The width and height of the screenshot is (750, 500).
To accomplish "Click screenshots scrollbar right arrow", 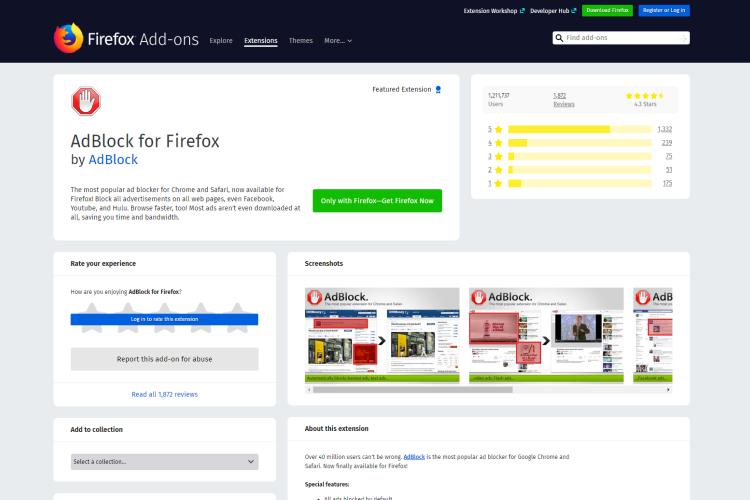I will point(668,389).
